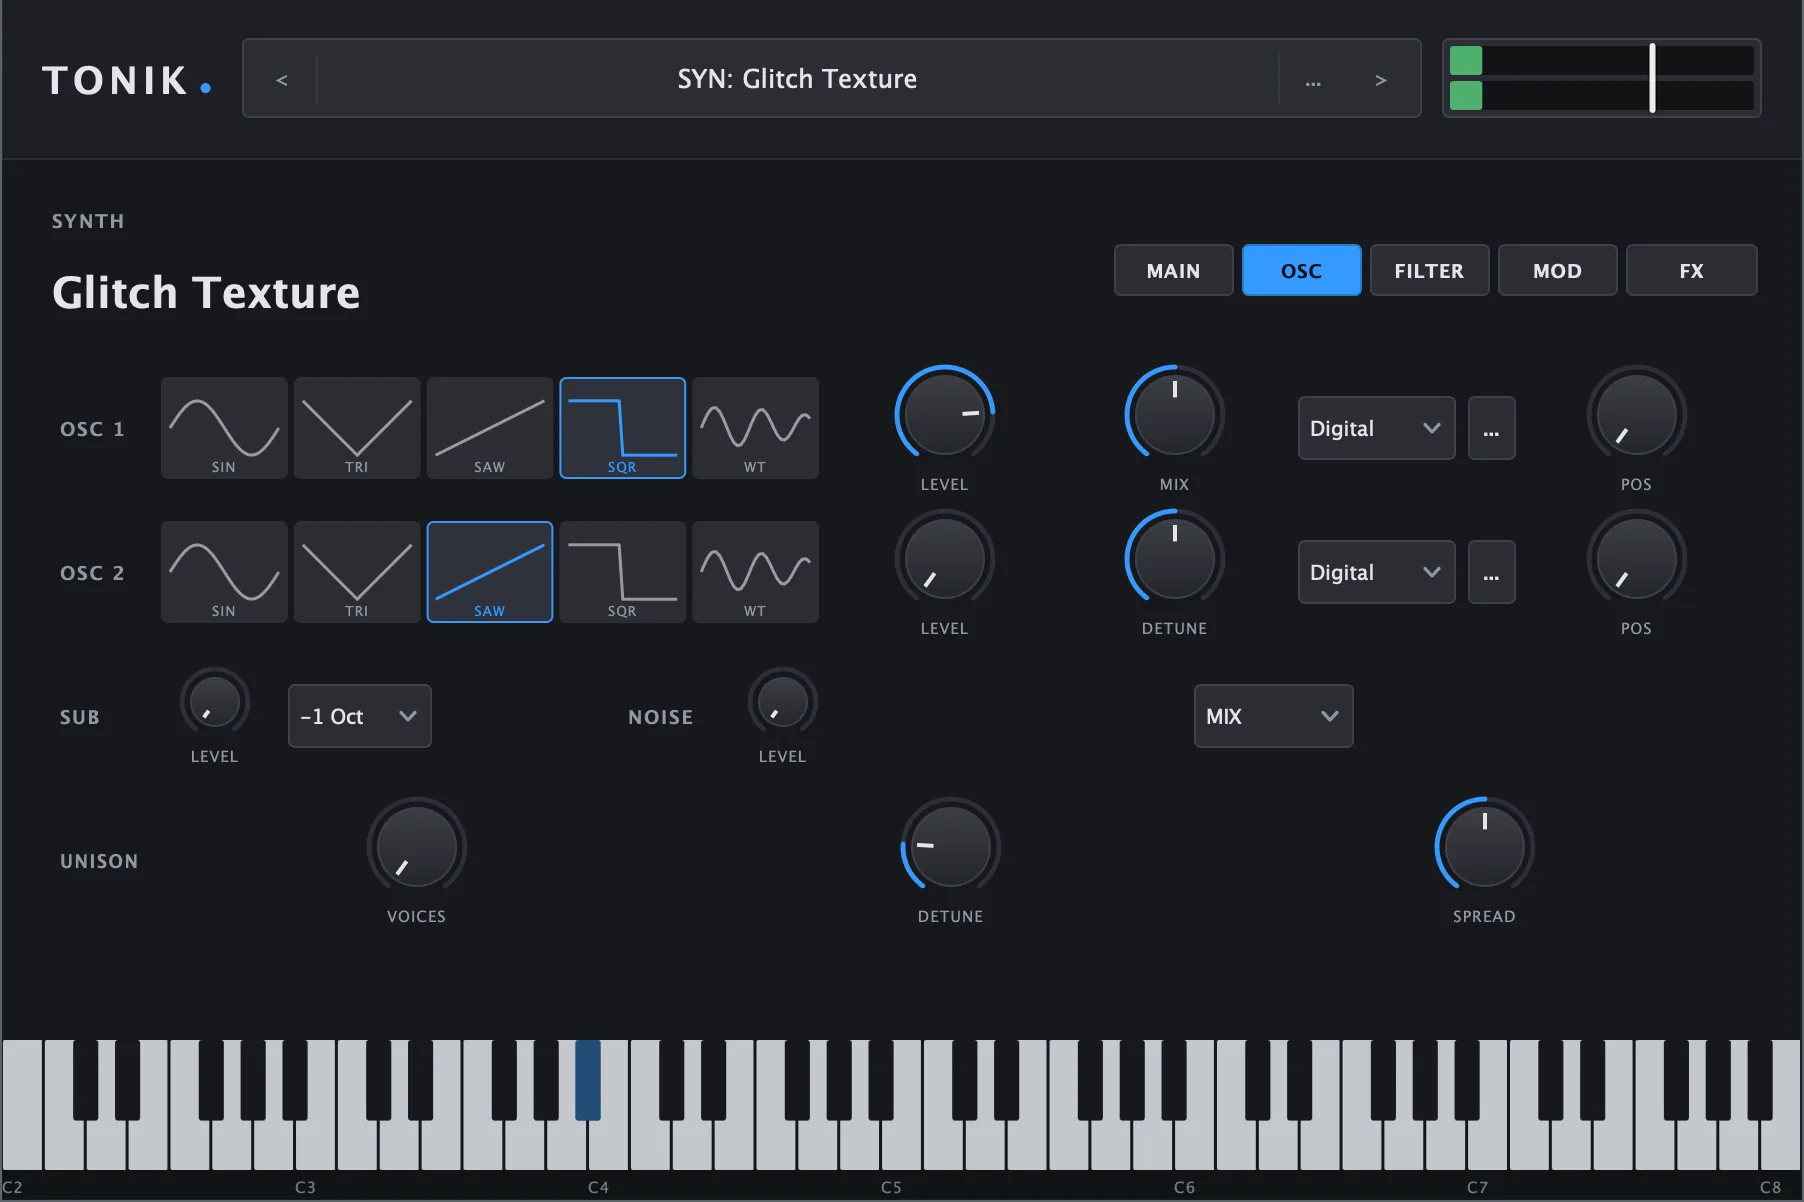This screenshot has height=1202, width=1804.
Task: Open the sub -1 Oct dropdown
Action: (x=359, y=716)
